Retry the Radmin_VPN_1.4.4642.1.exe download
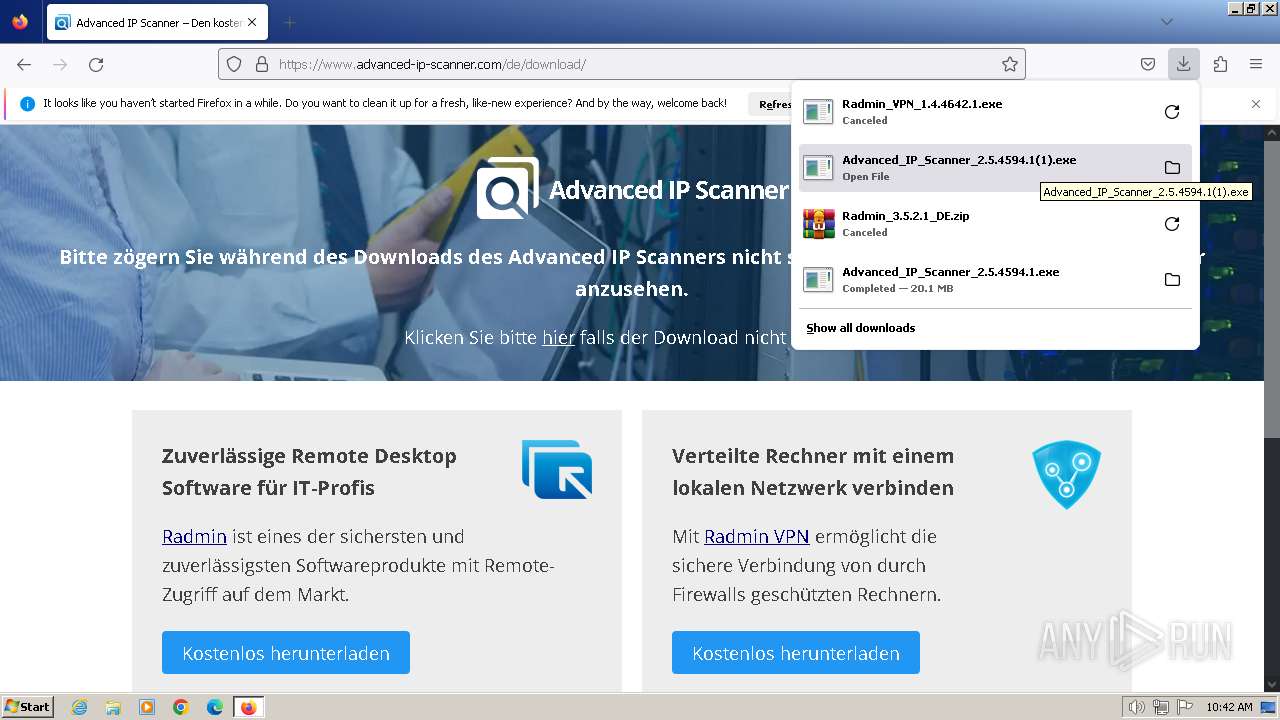This screenshot has height=720, width=1280. (1172, 112)
